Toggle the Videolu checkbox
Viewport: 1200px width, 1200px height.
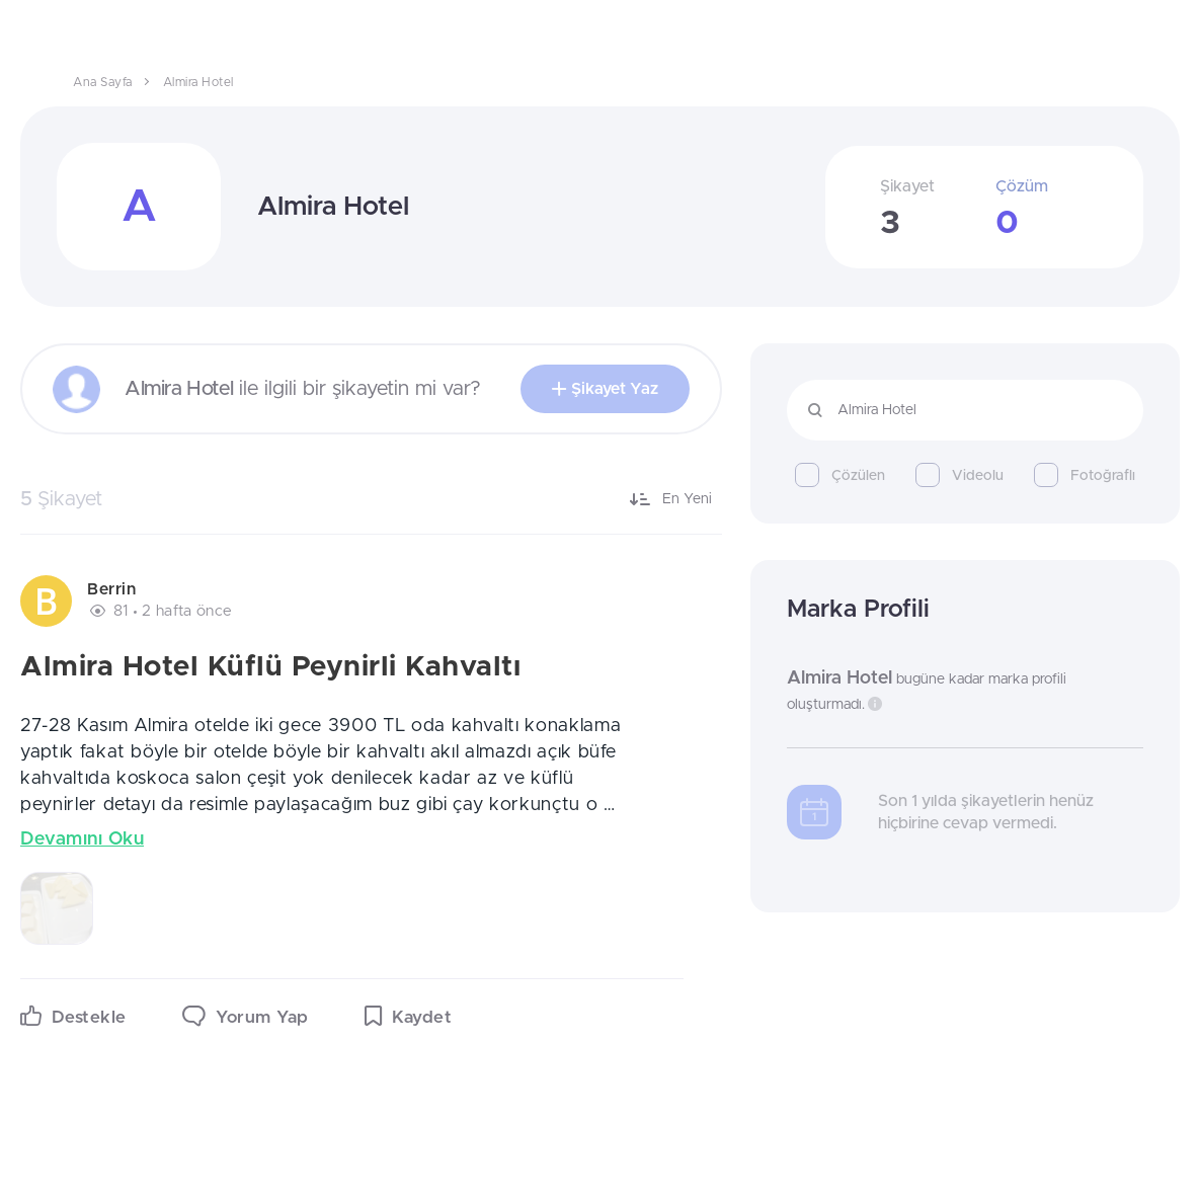coord(927,475)
